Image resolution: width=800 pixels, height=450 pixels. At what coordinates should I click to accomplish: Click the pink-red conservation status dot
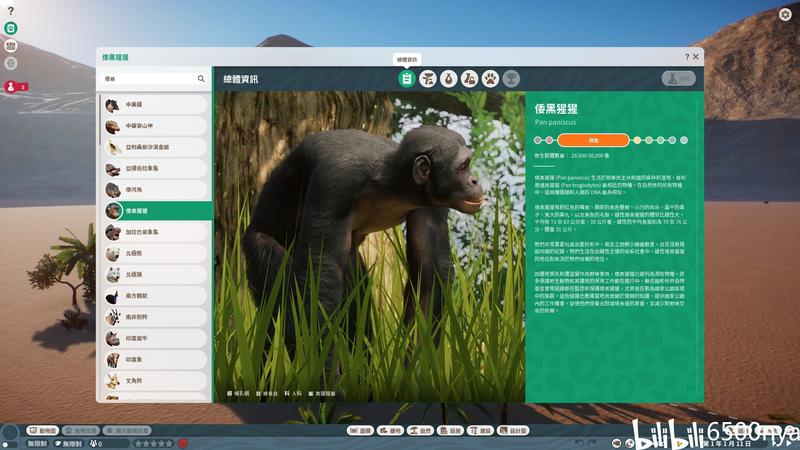549,140
